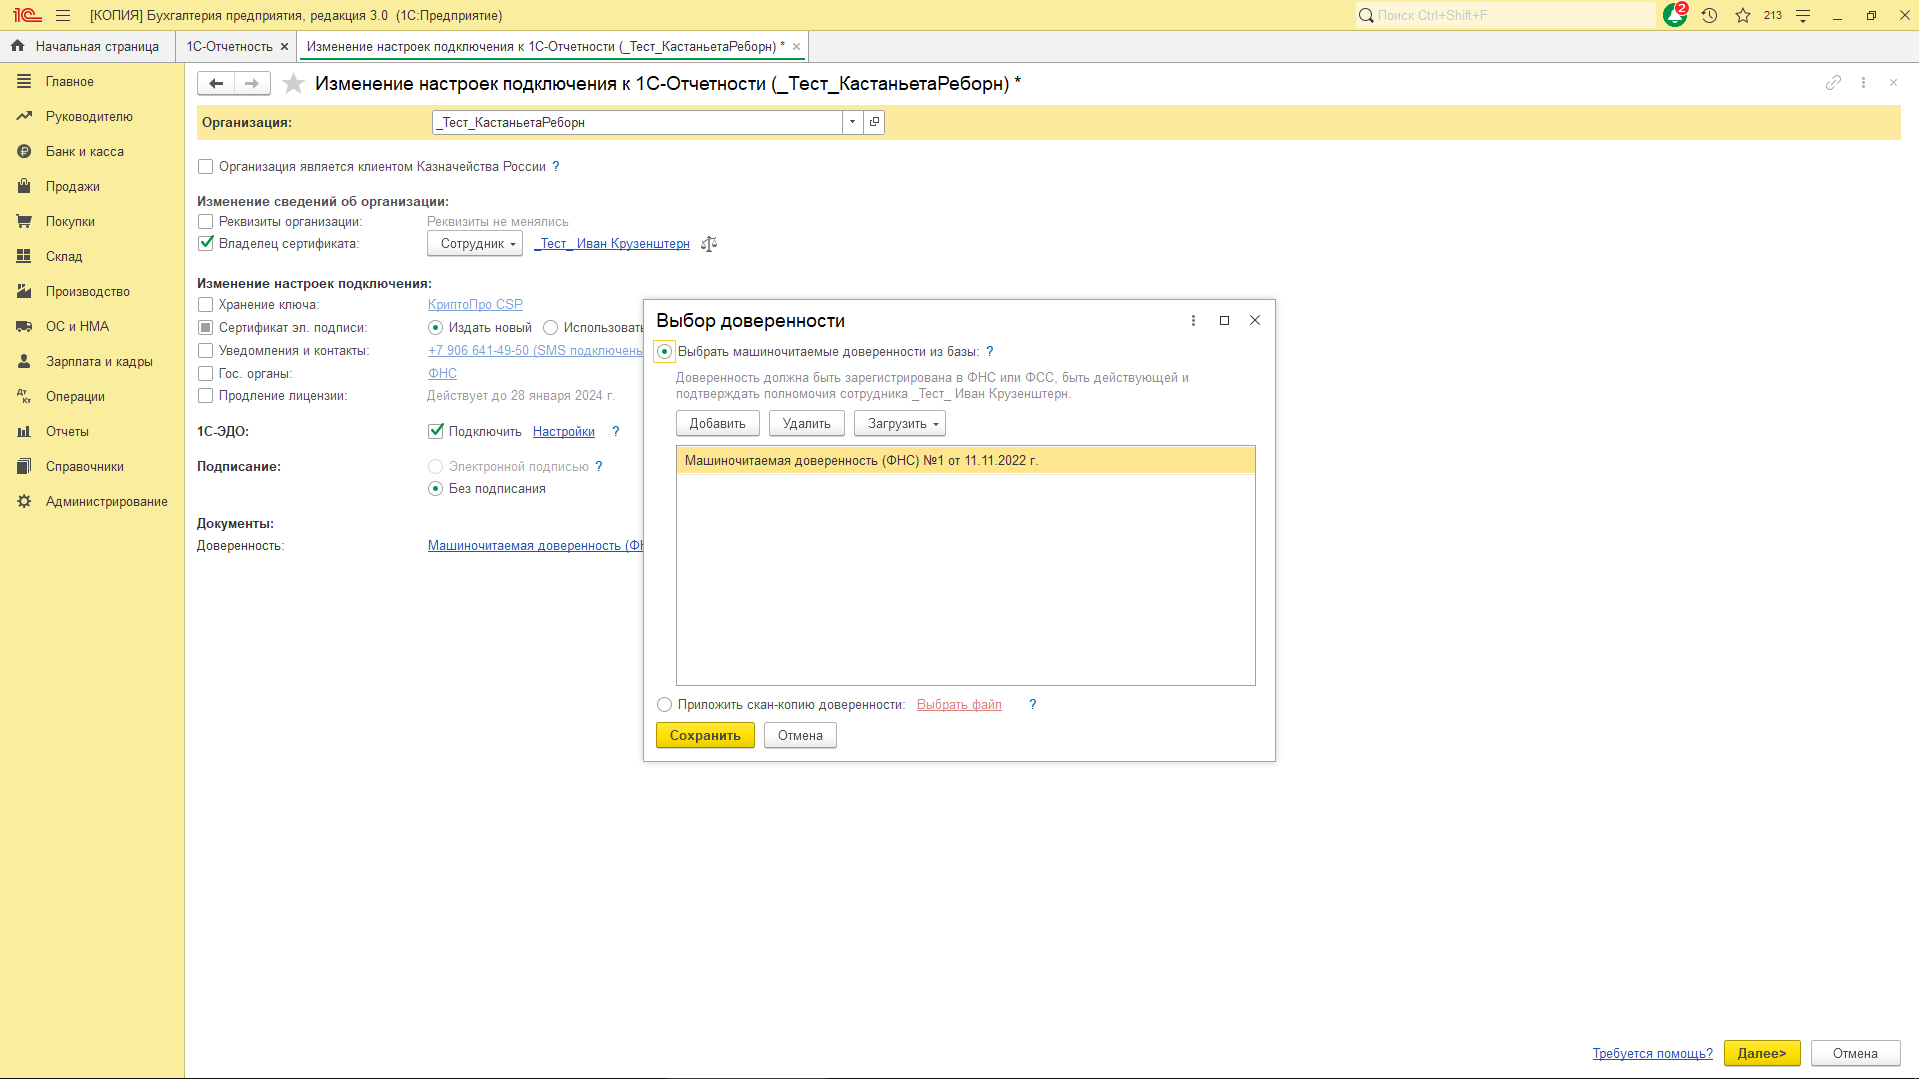The width and height of the screenshot is (1919, 1079).
Task: Toggle Реквизиты организации checkbox
Action: pos(206,222)
